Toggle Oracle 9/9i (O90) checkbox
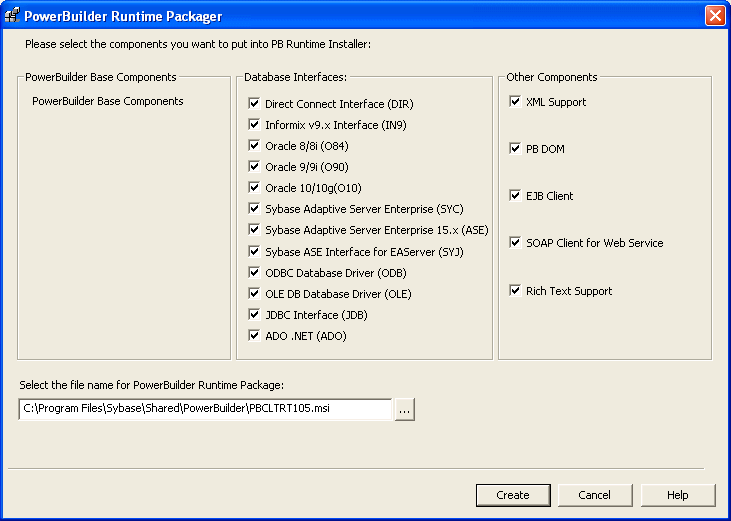The height and width of the screenshot is (521, 731). [x=254, y=166]
